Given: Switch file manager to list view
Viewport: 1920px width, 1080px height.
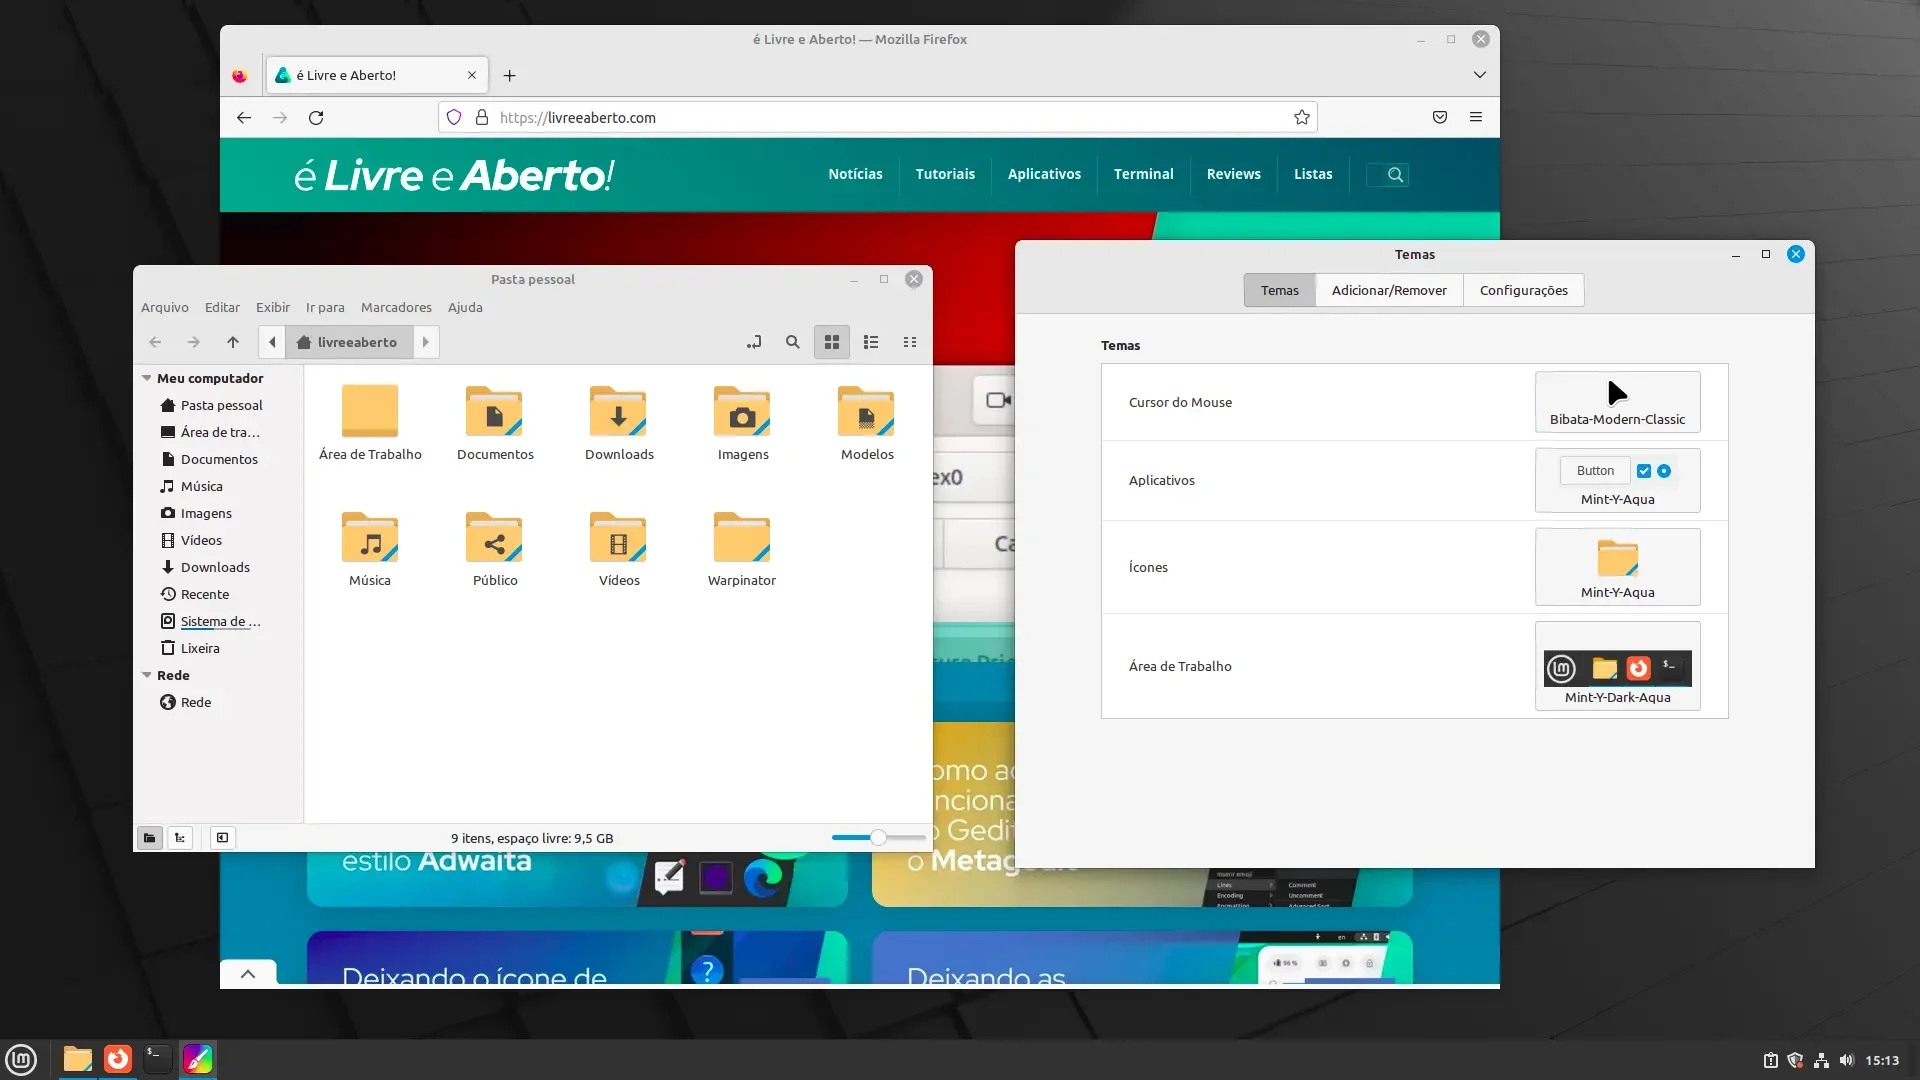Looking at the screenshot, I should tap(871, 342).
